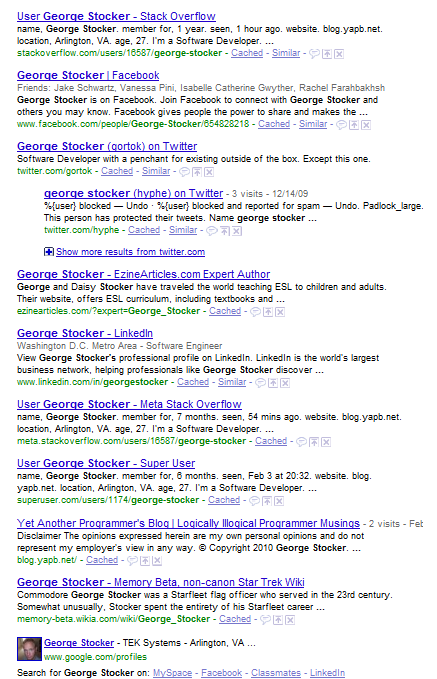This screenshot has width=437, height=679.
Task: Comment on the LinkedIn result
Action: tap(261, 383)
